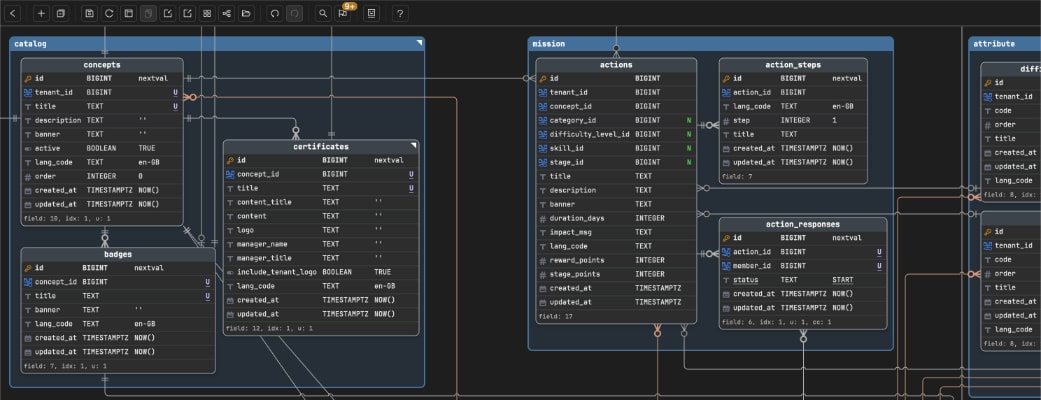Open the flag notifications with 9+ badge
This screenshot has height=400, width=1041.
pos(343,13)
